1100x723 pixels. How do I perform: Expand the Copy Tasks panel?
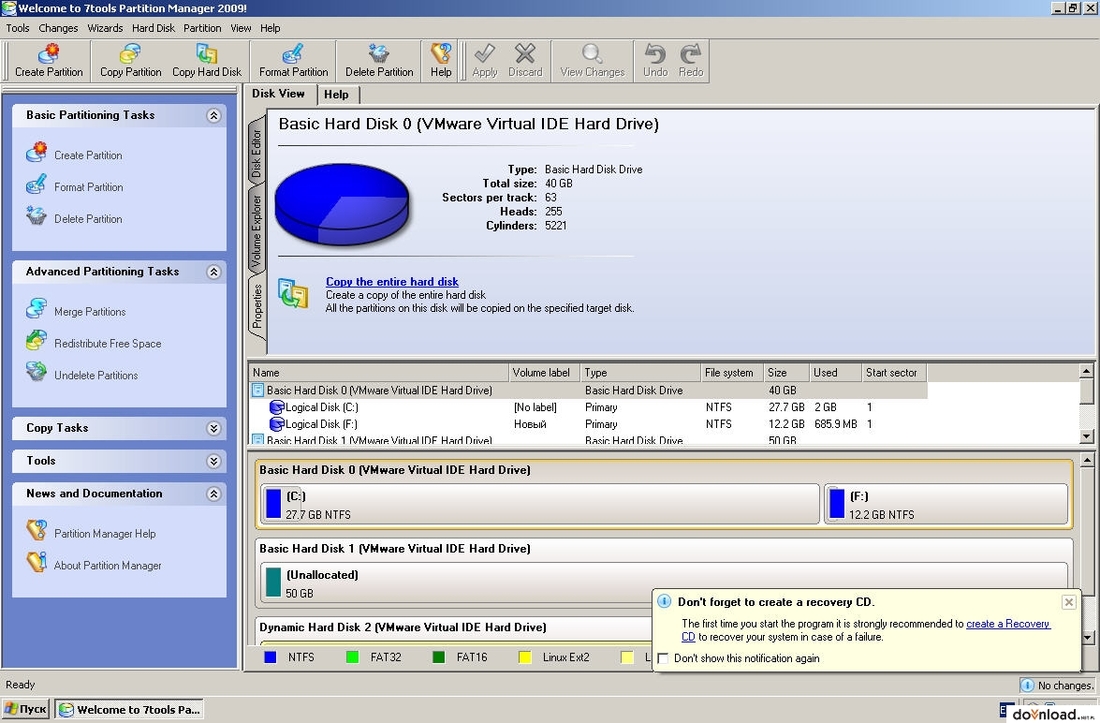[214, 428]
